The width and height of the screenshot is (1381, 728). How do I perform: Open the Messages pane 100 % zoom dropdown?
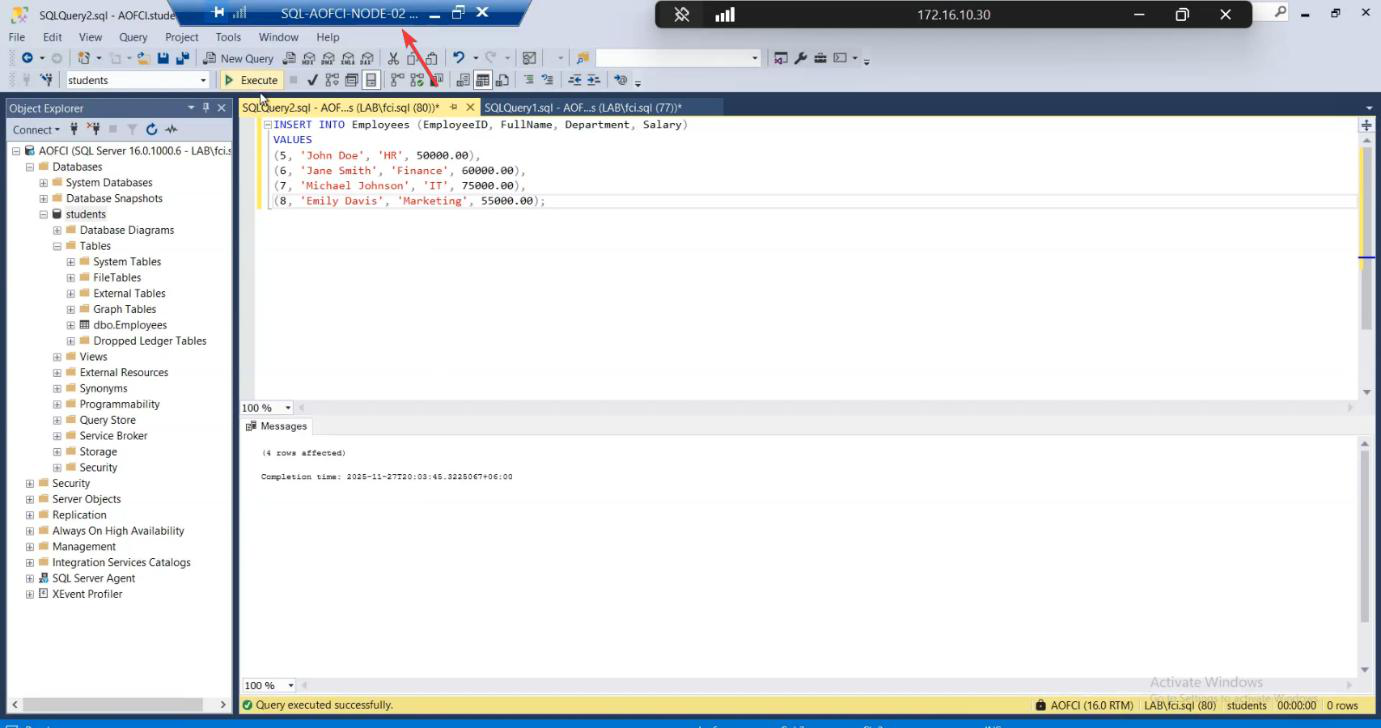291,685
